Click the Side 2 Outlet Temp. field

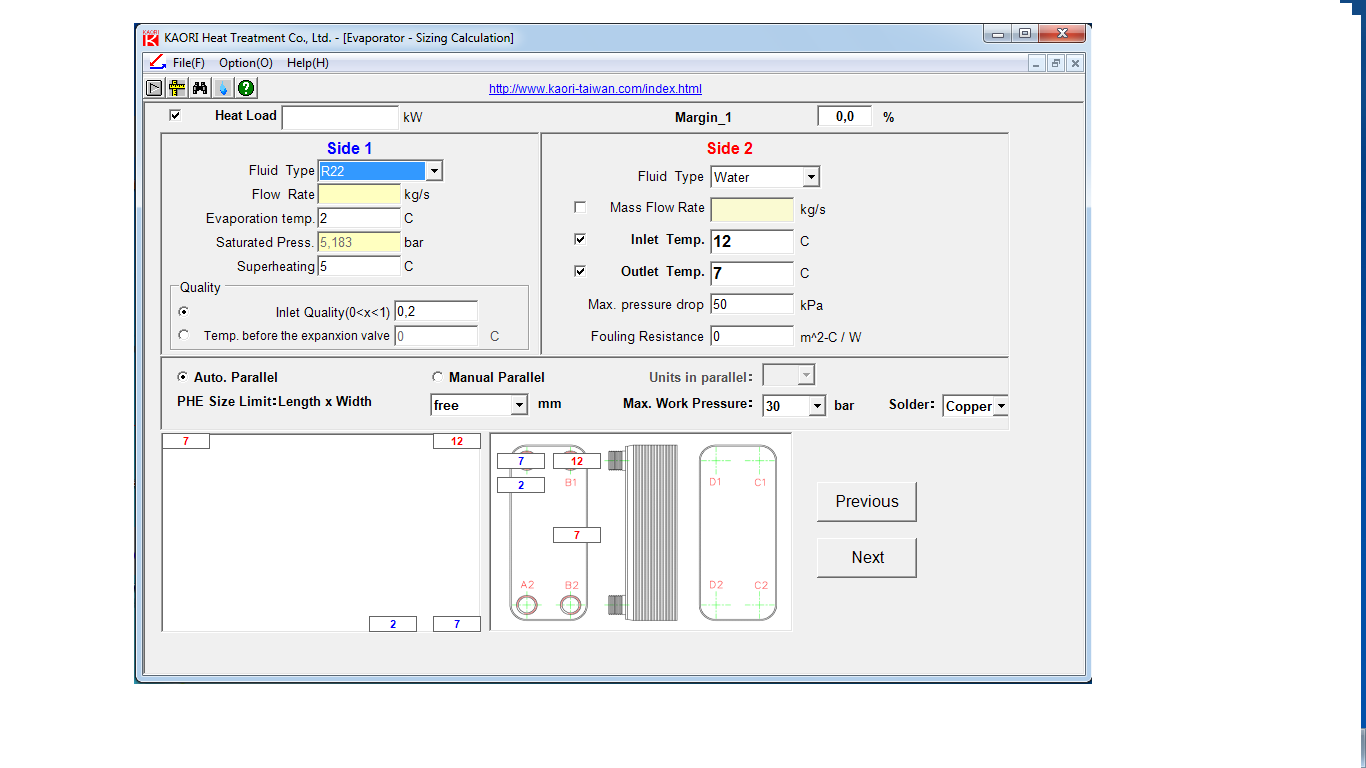pyautogui.click(x=752, y=273)
